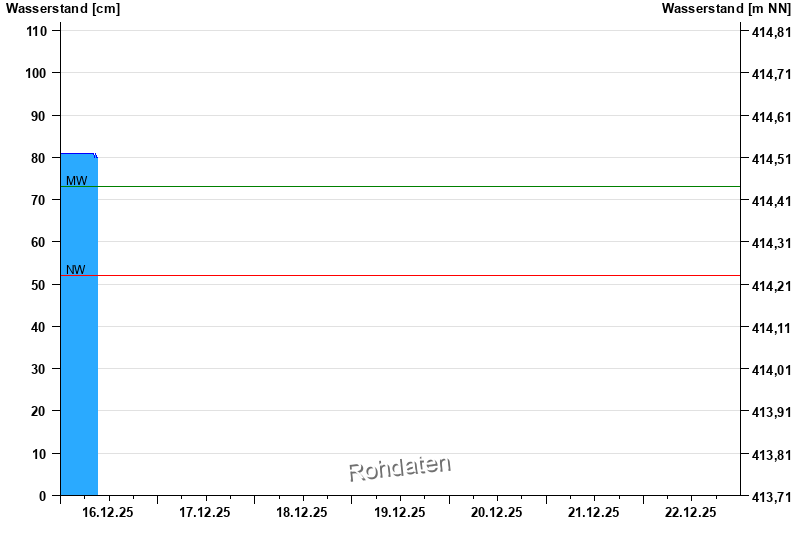Click the NW label on red line
This screenshot has width=800, height=550.
pos(76,269)
